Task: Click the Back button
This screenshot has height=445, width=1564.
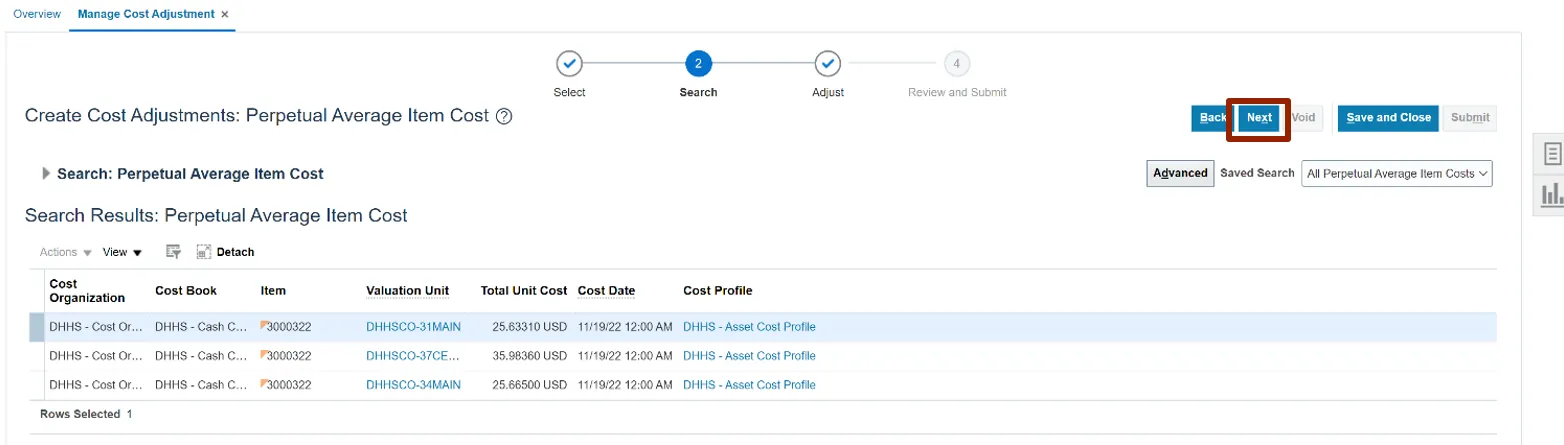Action: coord(1212,118)
